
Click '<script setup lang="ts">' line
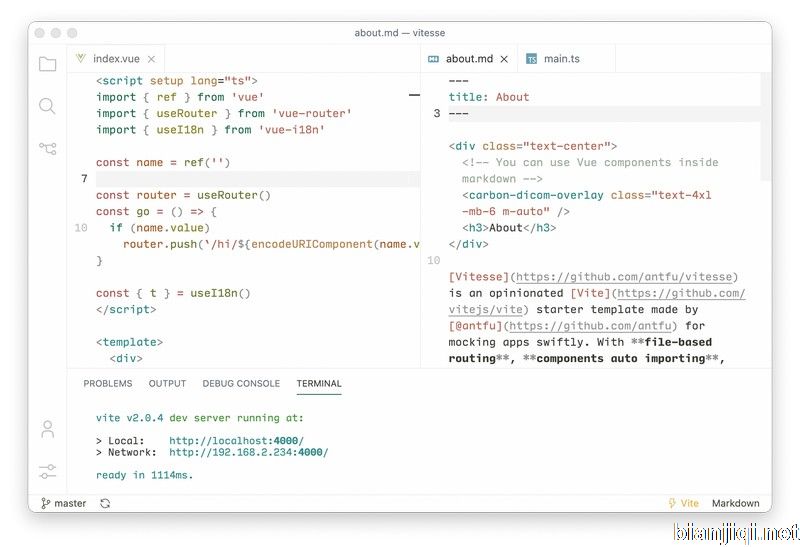click(177, 81)
